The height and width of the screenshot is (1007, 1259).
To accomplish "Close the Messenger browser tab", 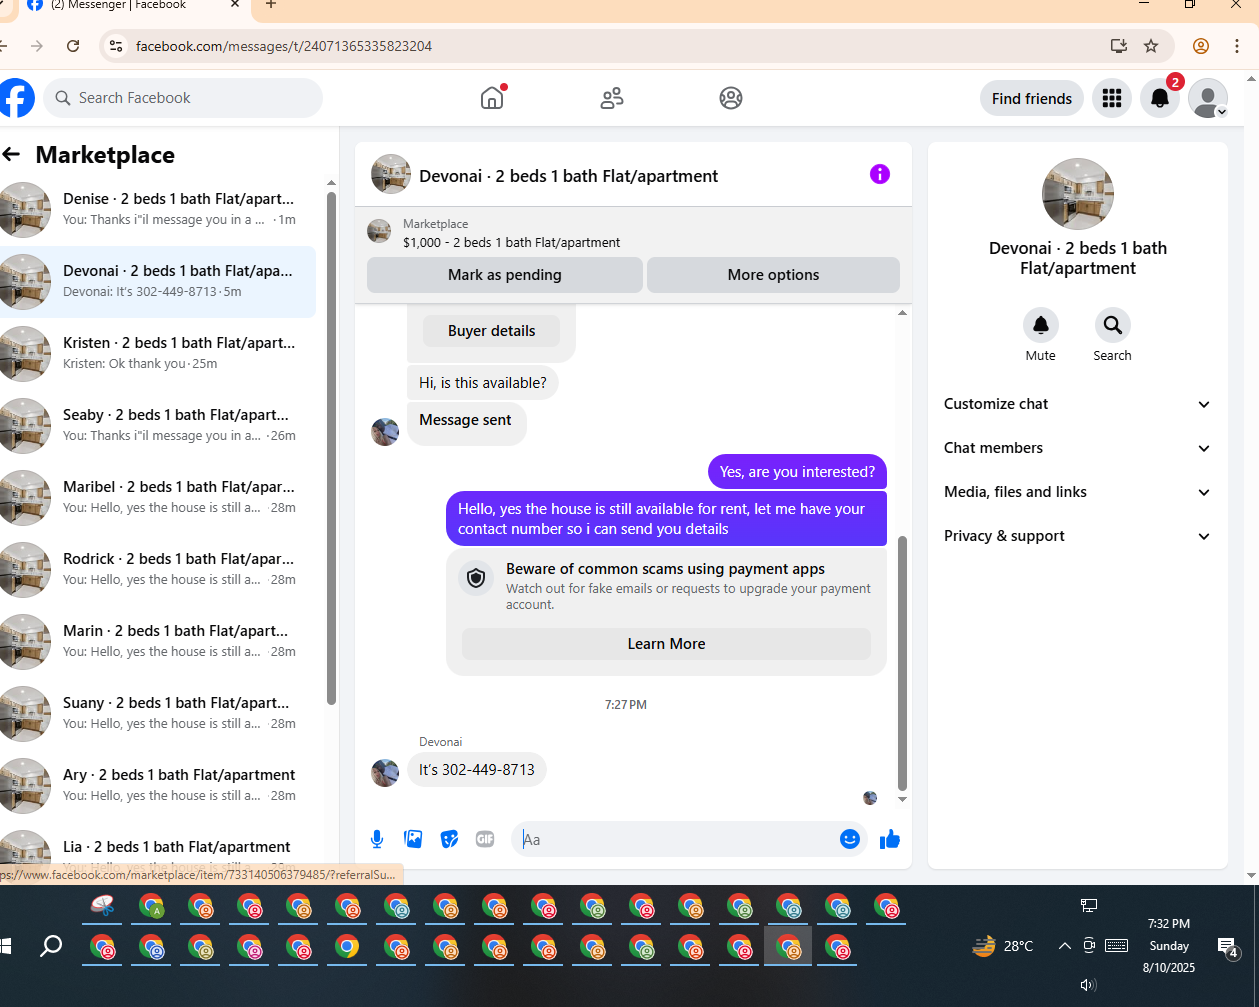I will [235, 5].
